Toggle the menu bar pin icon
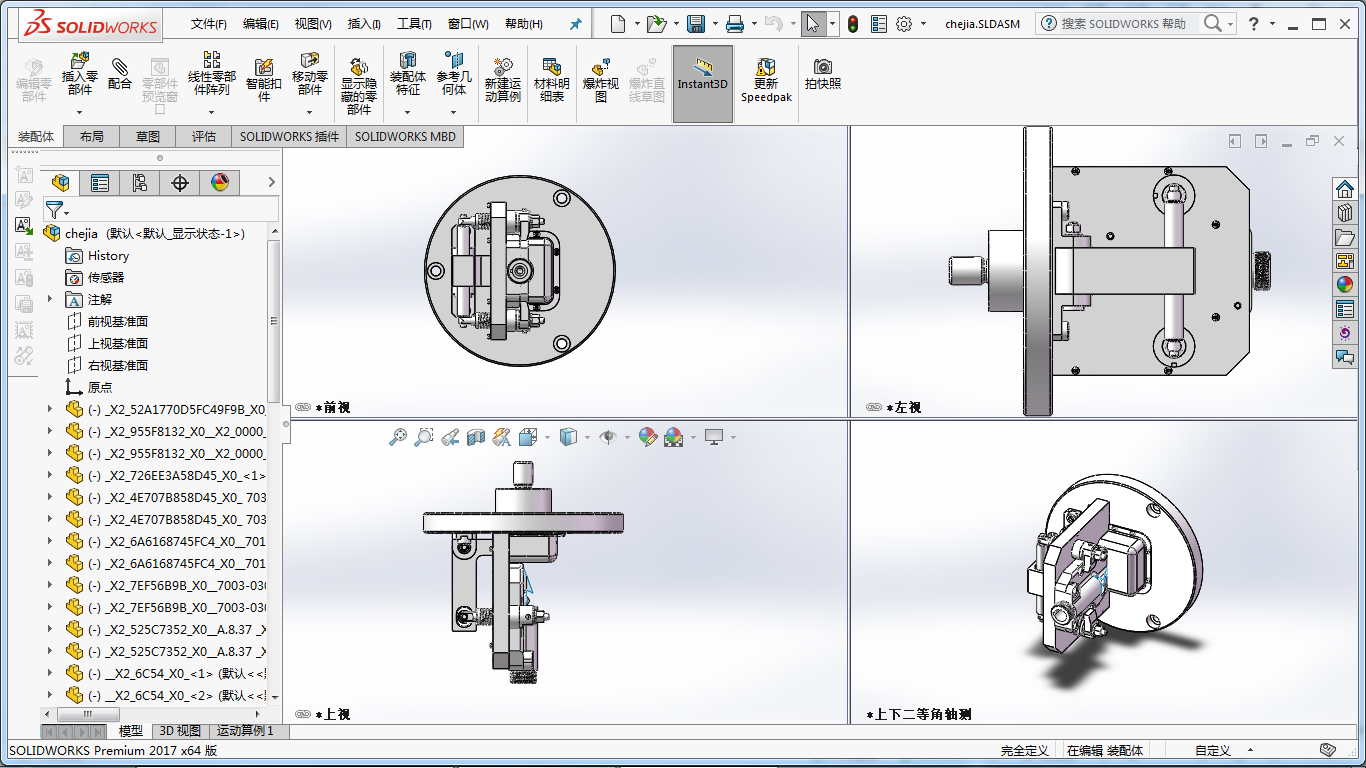Viewport: 1366px width, 768px height. [575, 24]
